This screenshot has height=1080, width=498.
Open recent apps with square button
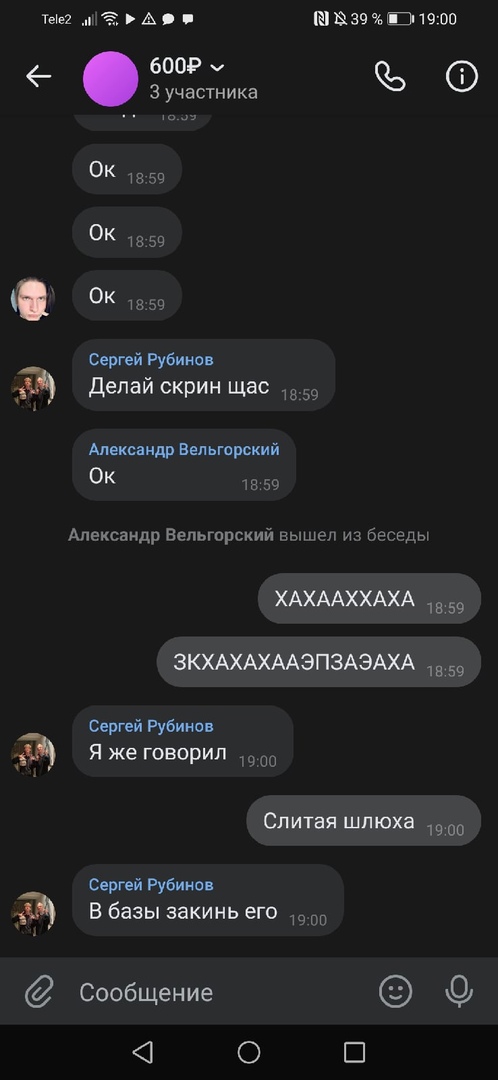point(354,1052)
